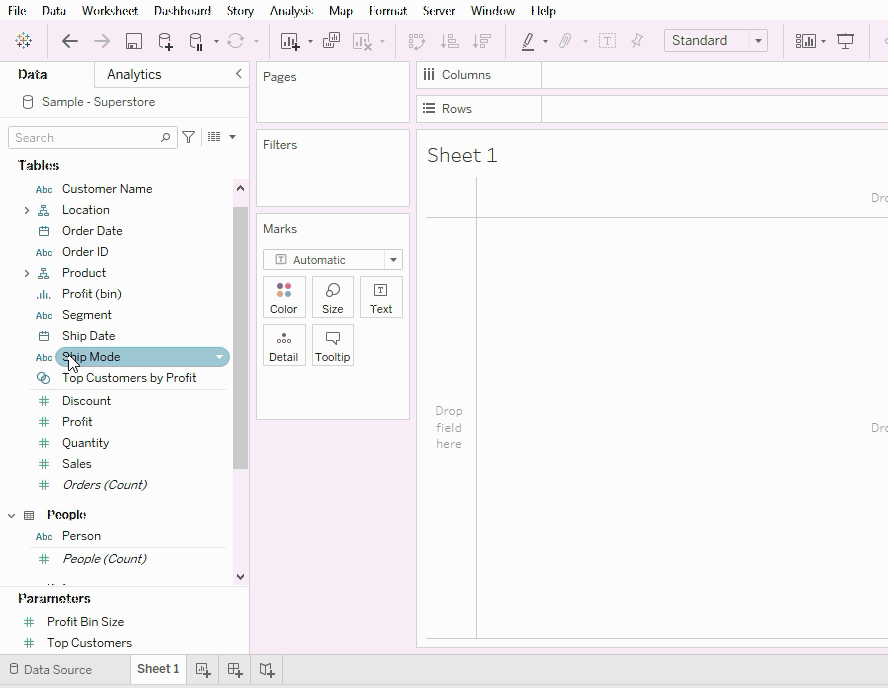Select the Profit (bin) field

pyautogui.click(x=92, y=294)
